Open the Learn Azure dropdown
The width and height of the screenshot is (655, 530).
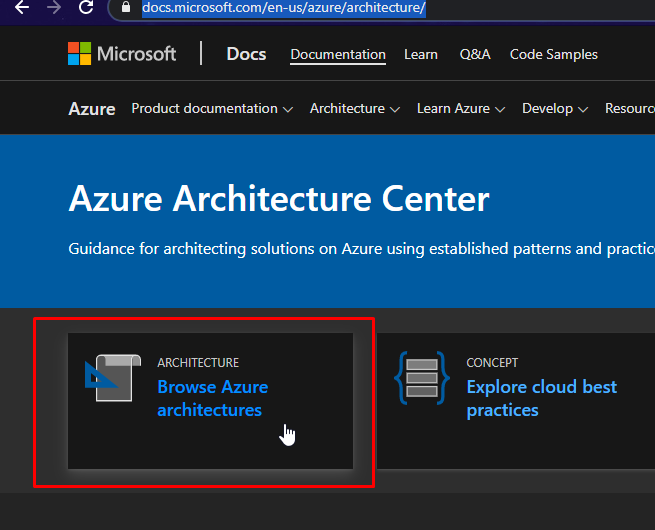tap(461, 108)
